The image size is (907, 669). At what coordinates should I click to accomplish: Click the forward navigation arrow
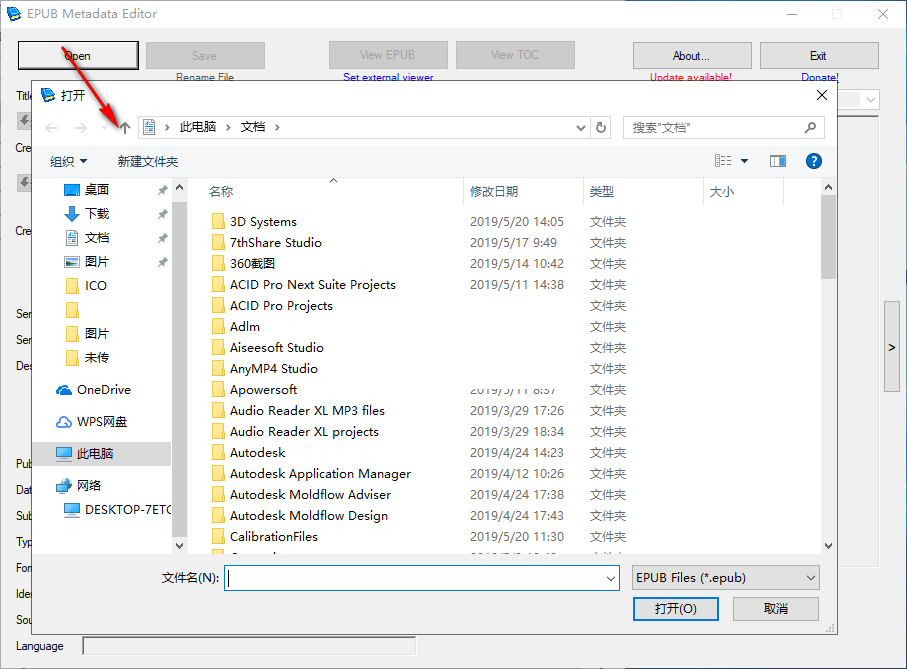(80, 128)
